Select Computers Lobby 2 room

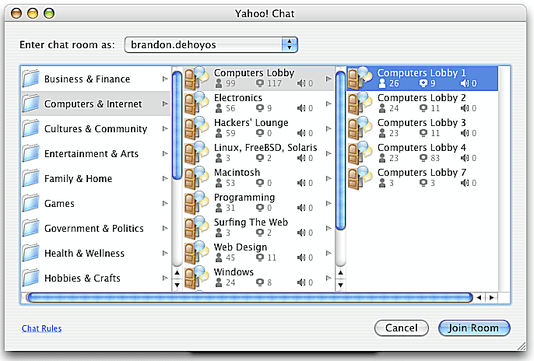pos(422,103)
